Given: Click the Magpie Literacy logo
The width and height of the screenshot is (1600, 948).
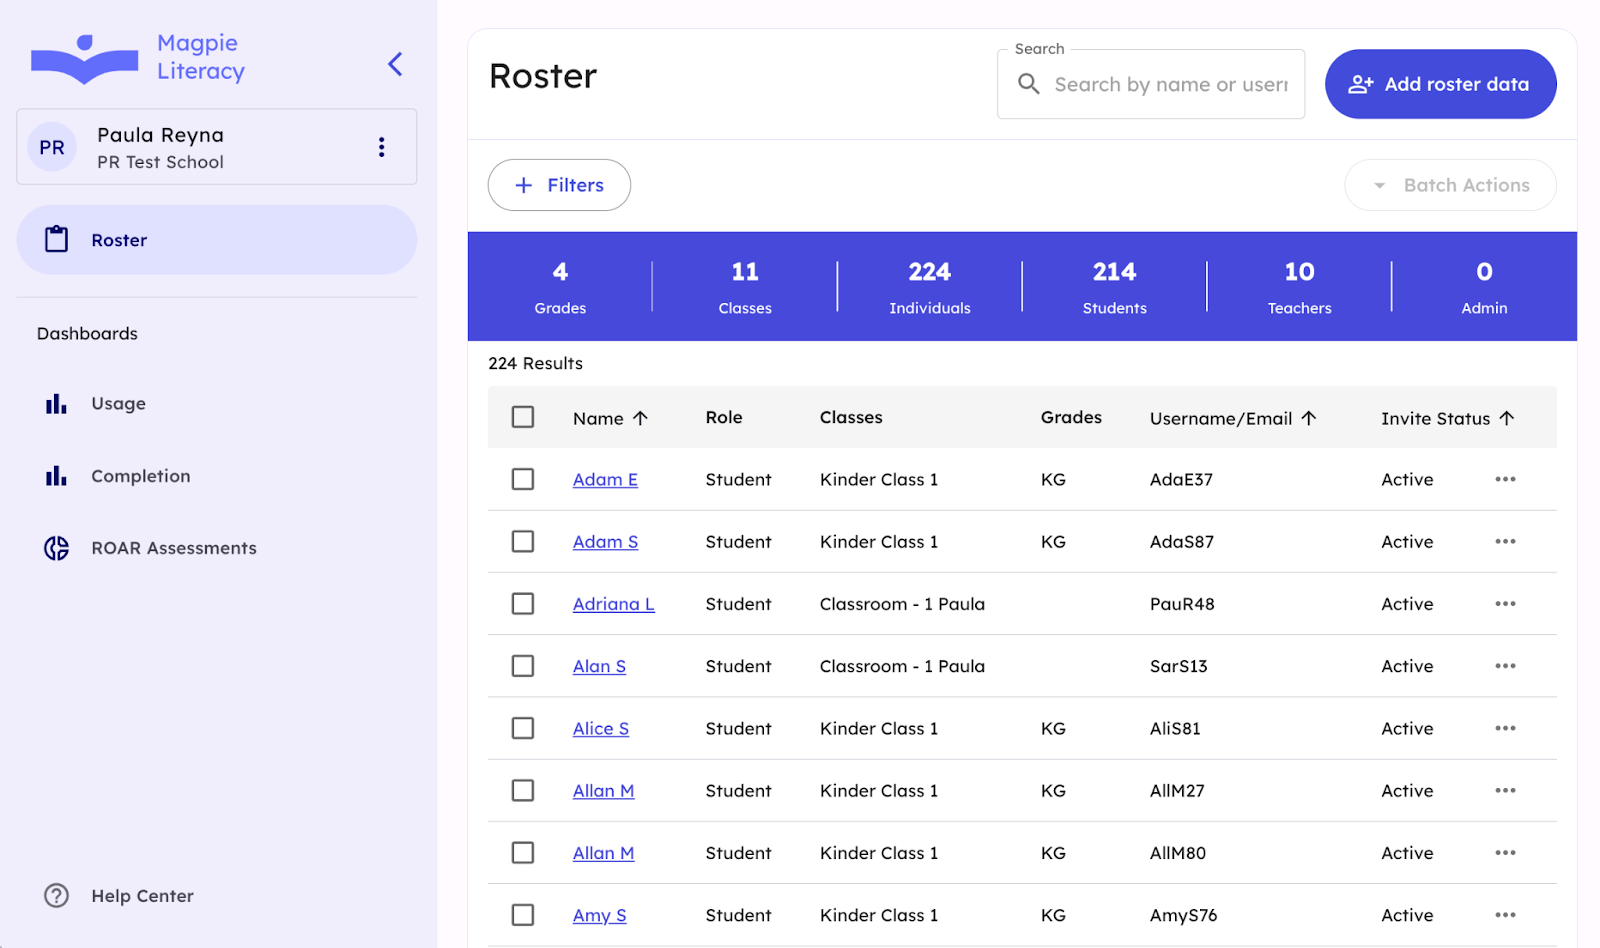Looking at the screenshot, I should (x=85, y=59).
